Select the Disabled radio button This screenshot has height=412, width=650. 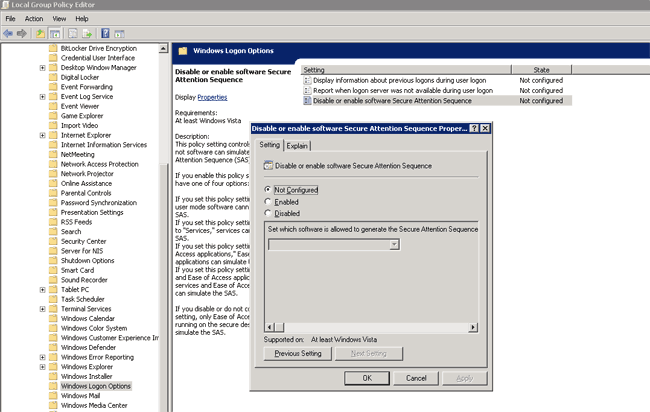click(268, 212)
